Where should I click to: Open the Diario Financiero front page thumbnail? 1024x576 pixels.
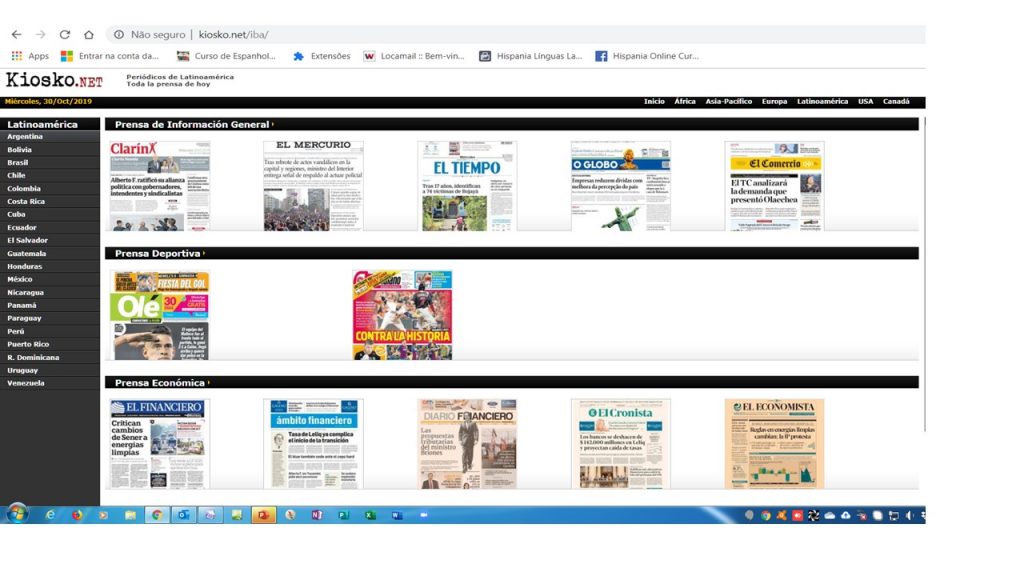(467, 444)
